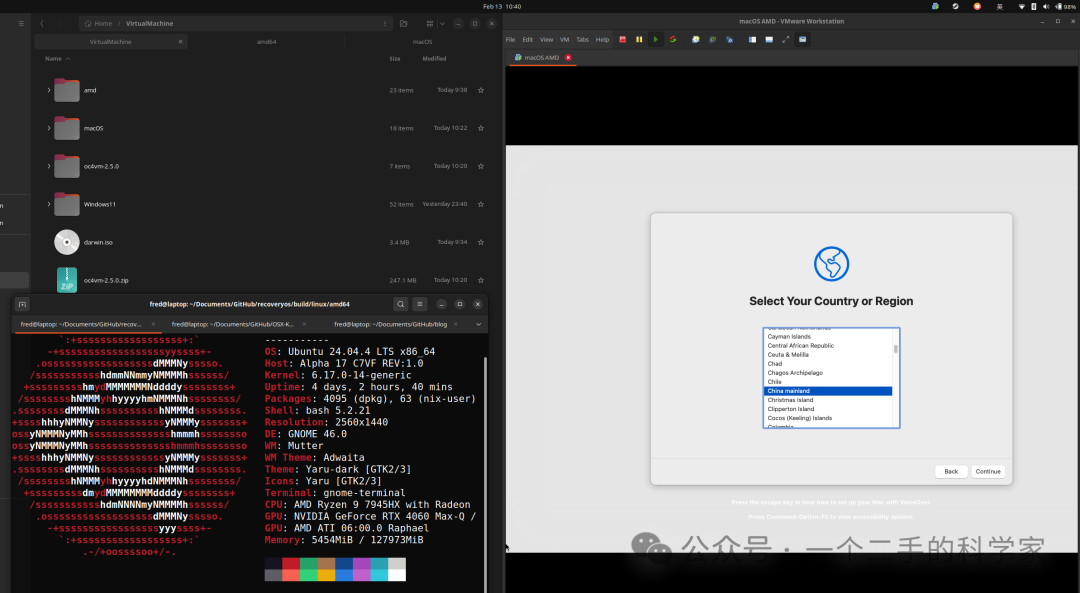
Task: Expand the macOS folder row
Action: pos(49,128)
